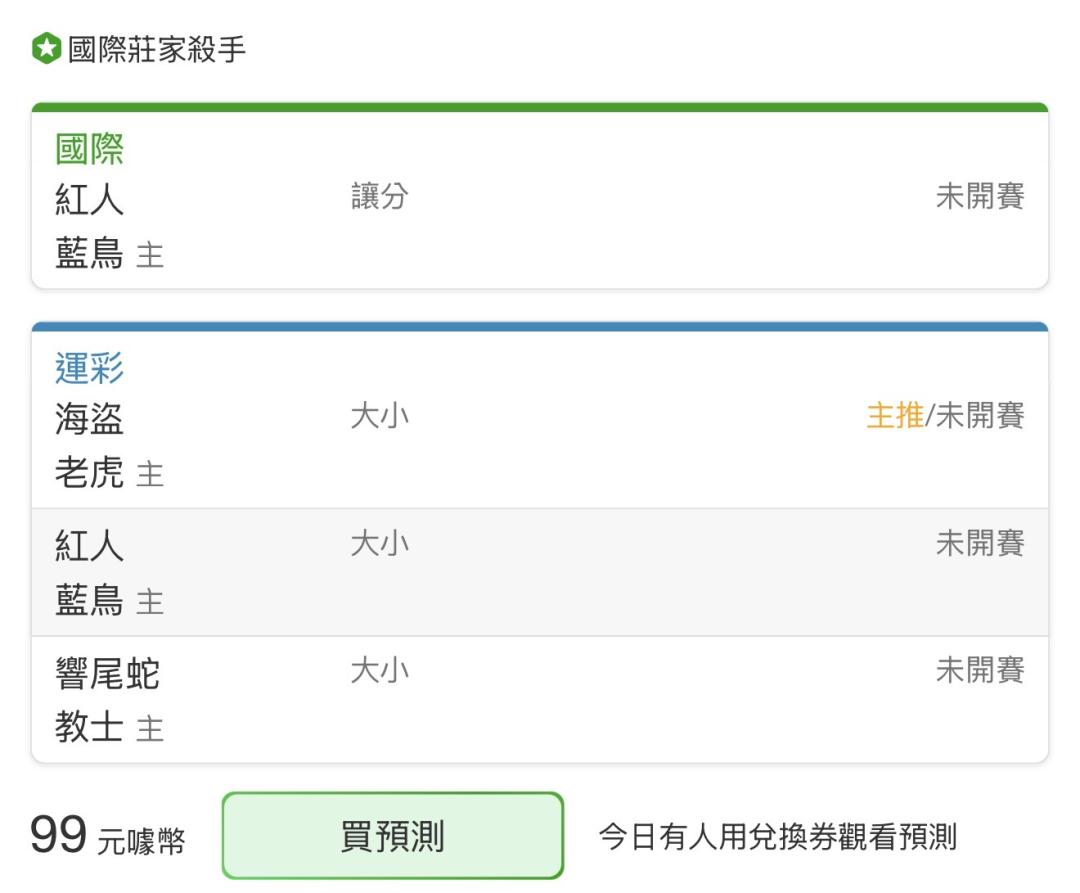Click the 大小 label on the 海盜 row
Image resolution: width=1080 pixels, height=893 pixels.
pyautogui.click(x=380, y=415)
